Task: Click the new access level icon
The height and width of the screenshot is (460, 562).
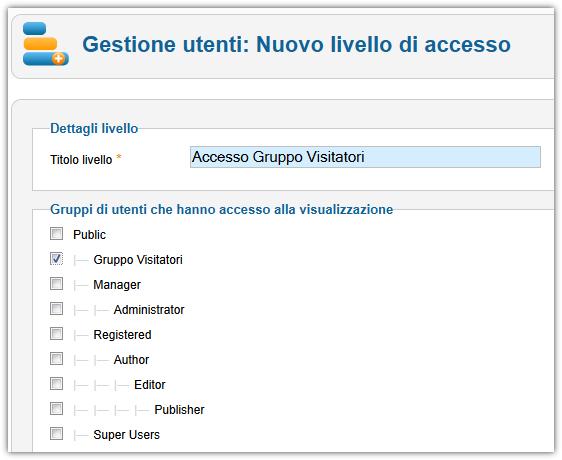Action: [x=46, y=44]
